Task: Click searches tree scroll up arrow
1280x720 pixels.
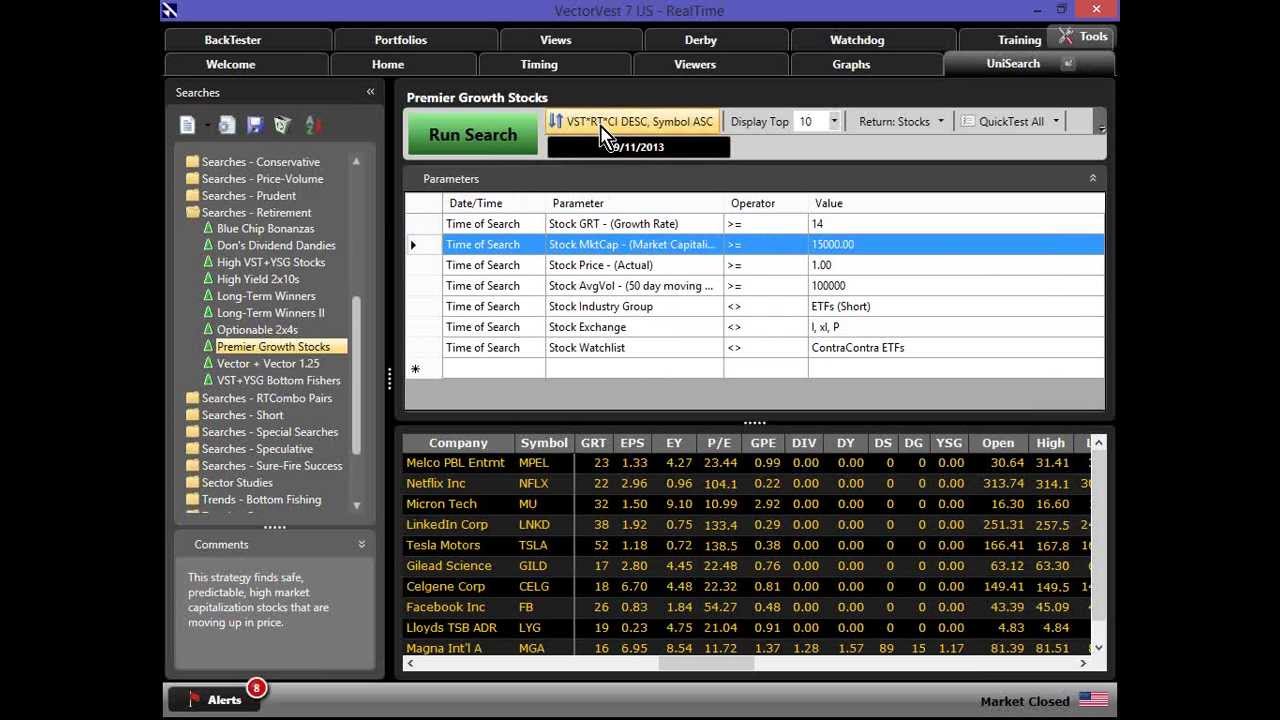Action: (x=356, y=161)
